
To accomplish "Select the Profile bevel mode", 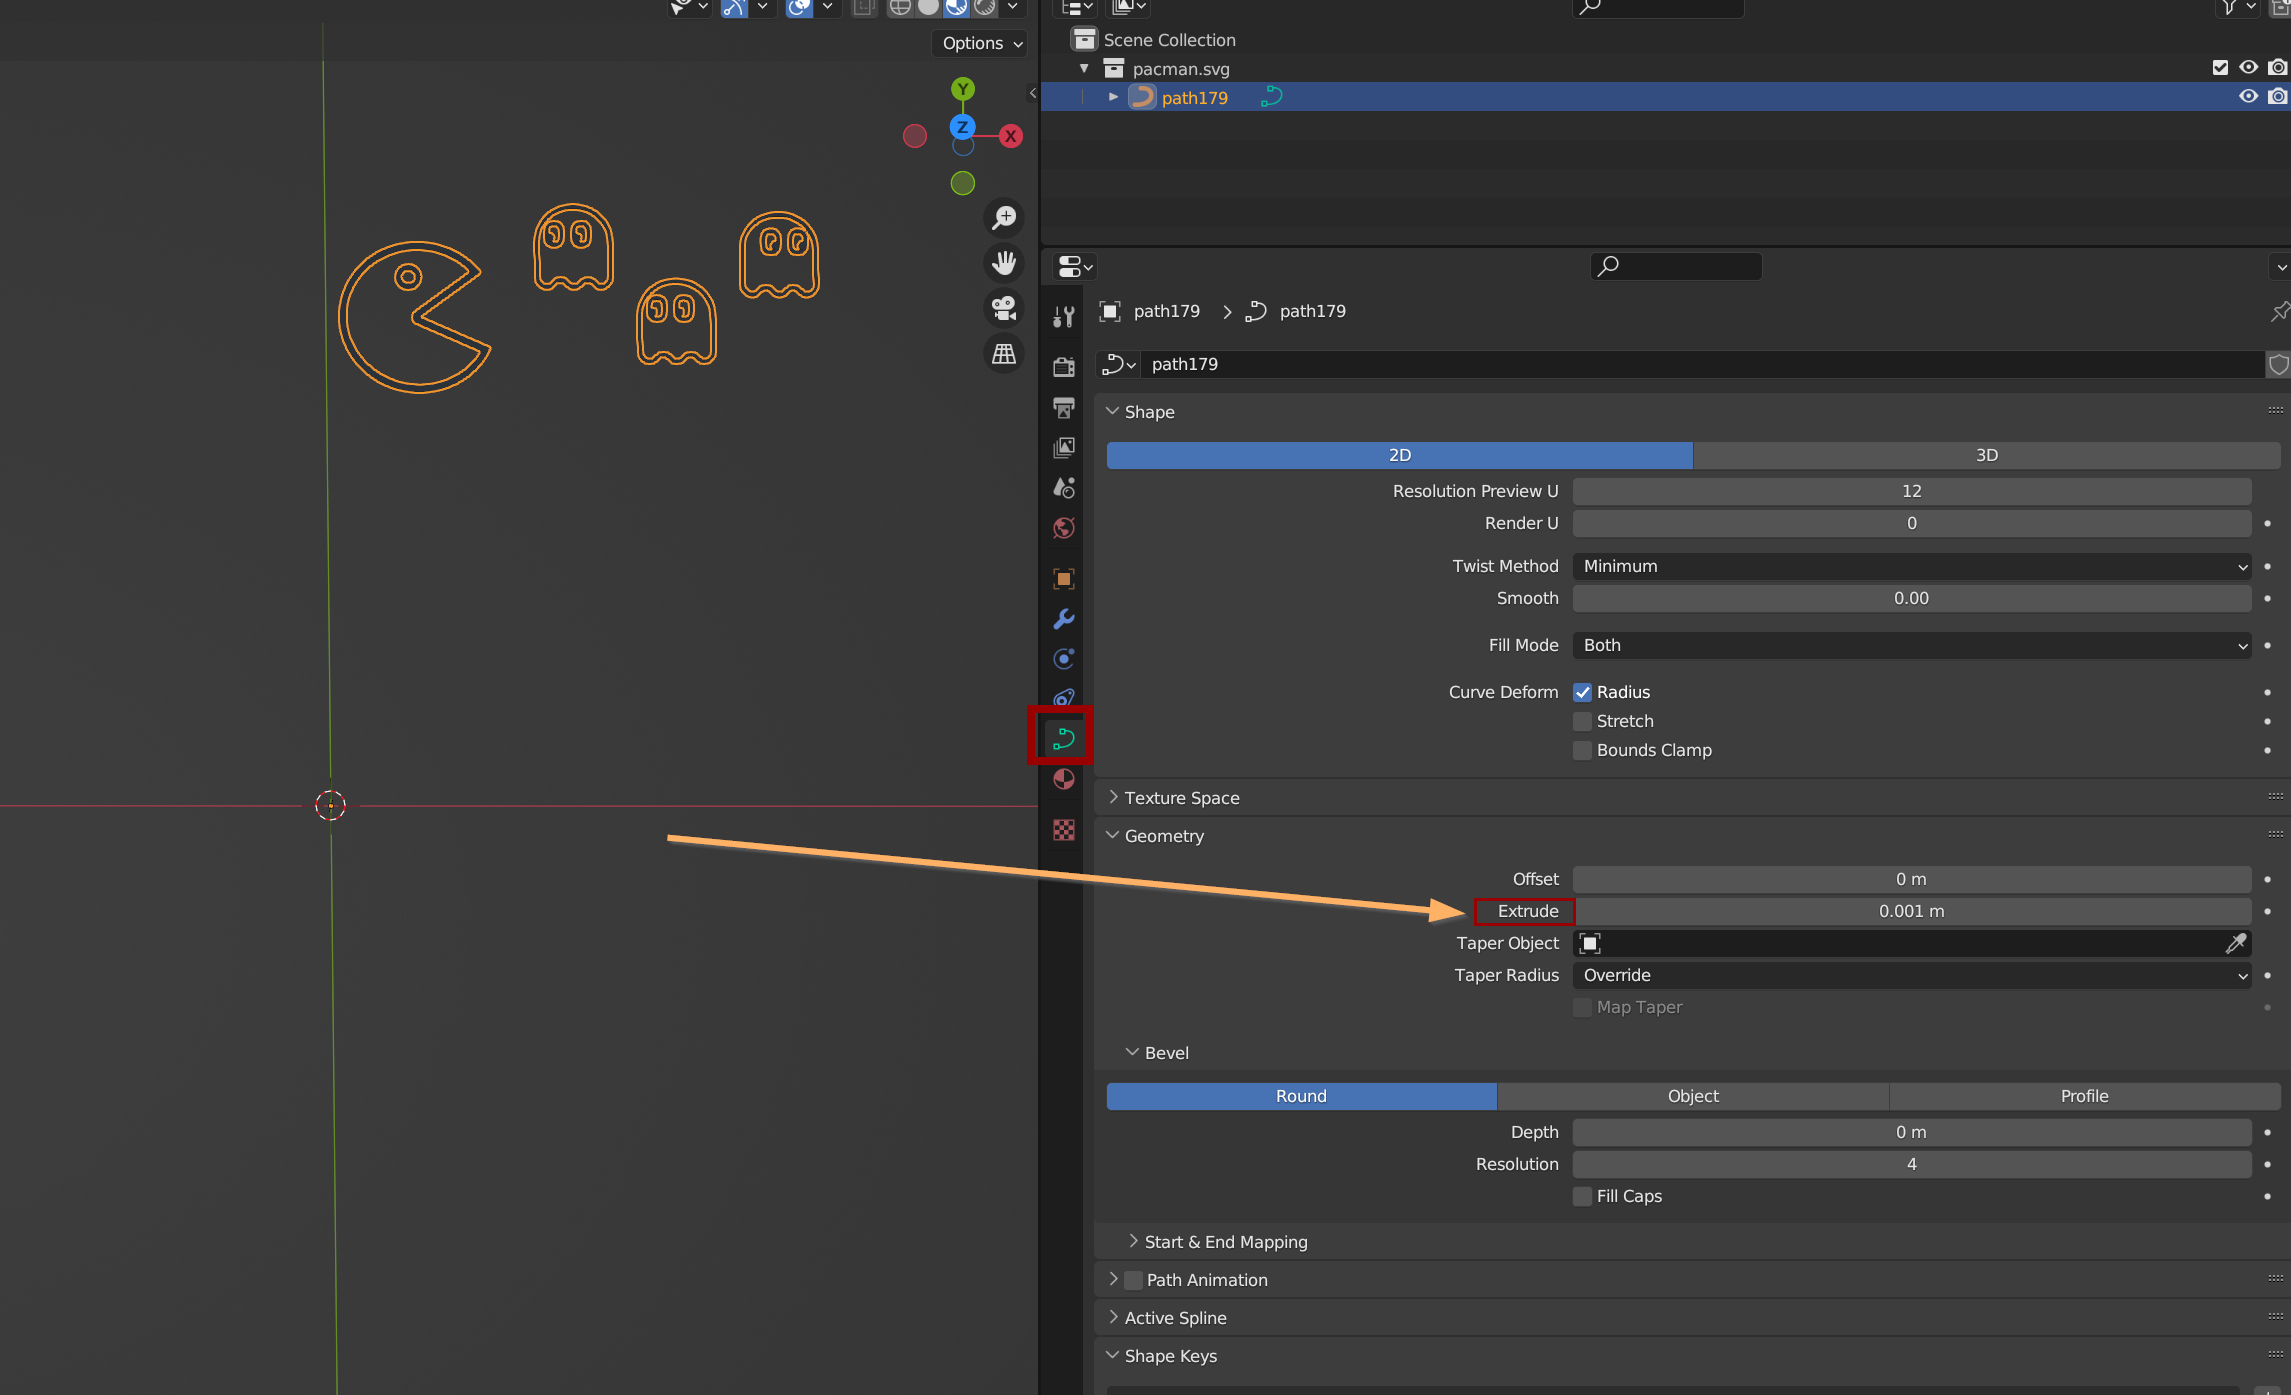I will coord(2083,1096).
